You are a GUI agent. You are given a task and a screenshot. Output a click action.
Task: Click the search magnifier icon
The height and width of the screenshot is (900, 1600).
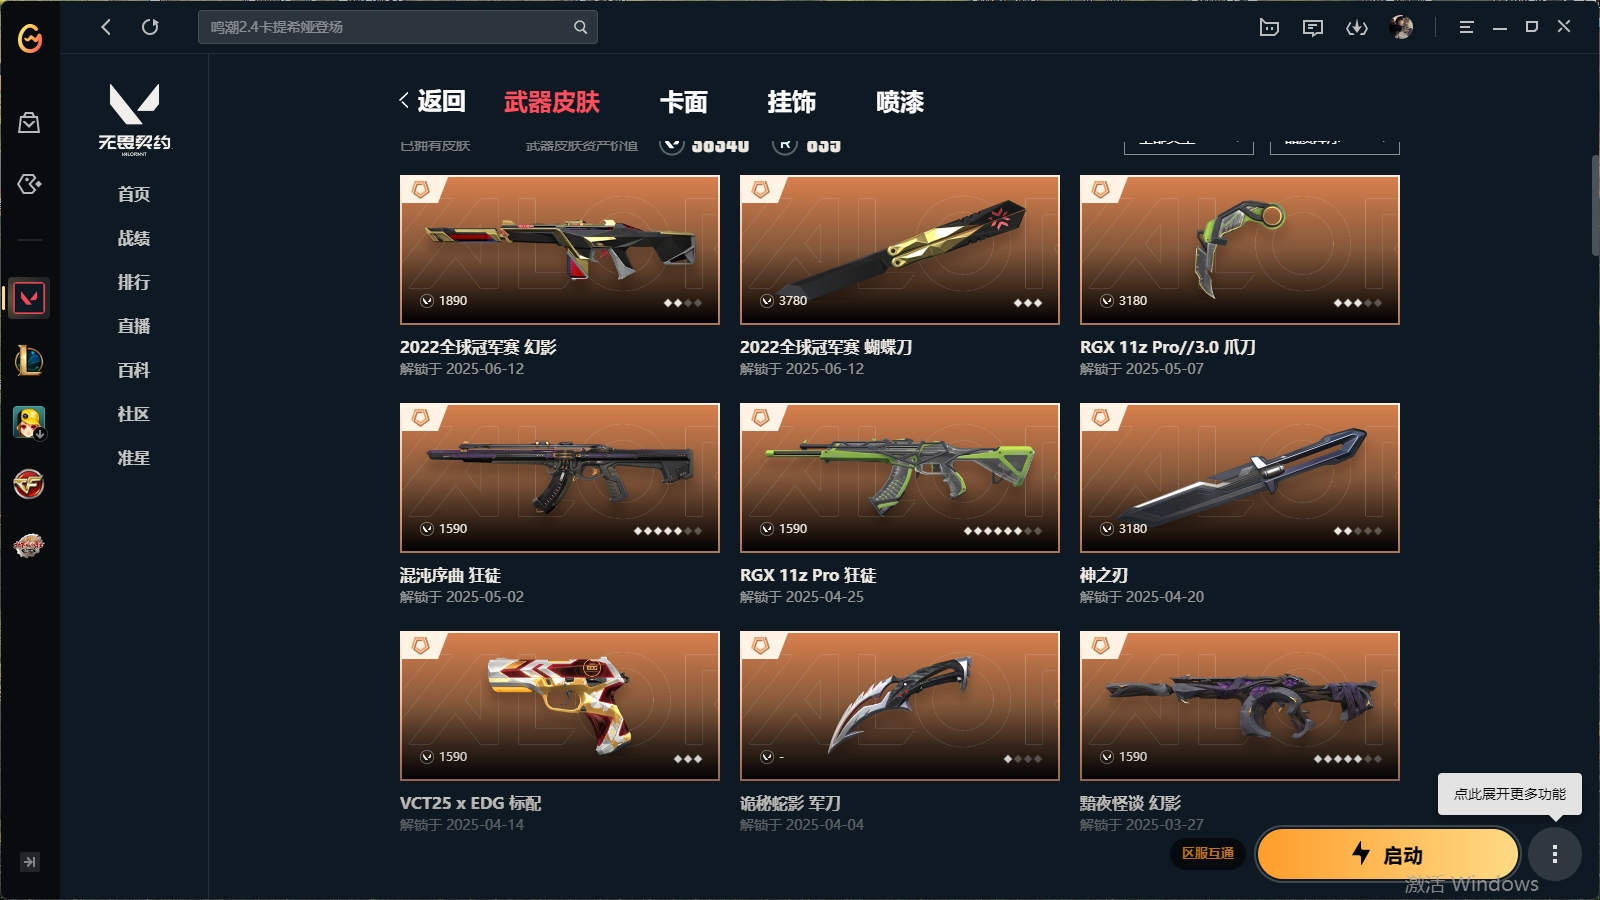[x=580, y=27]
